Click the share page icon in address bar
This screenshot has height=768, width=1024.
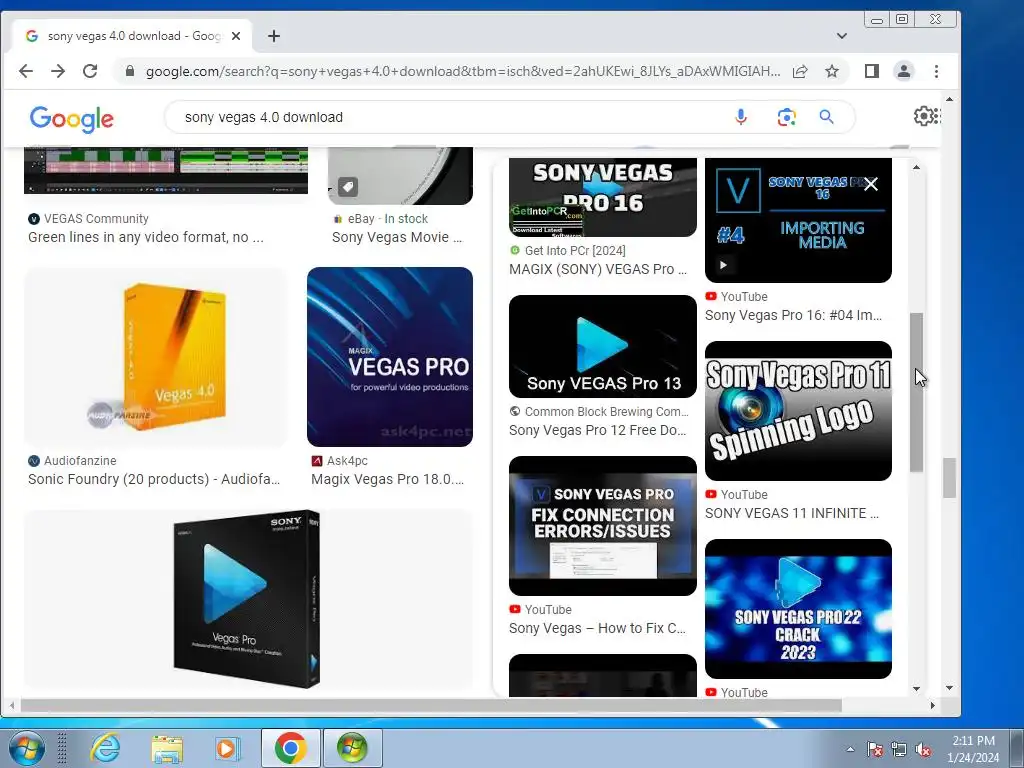[x=800, y=71]
